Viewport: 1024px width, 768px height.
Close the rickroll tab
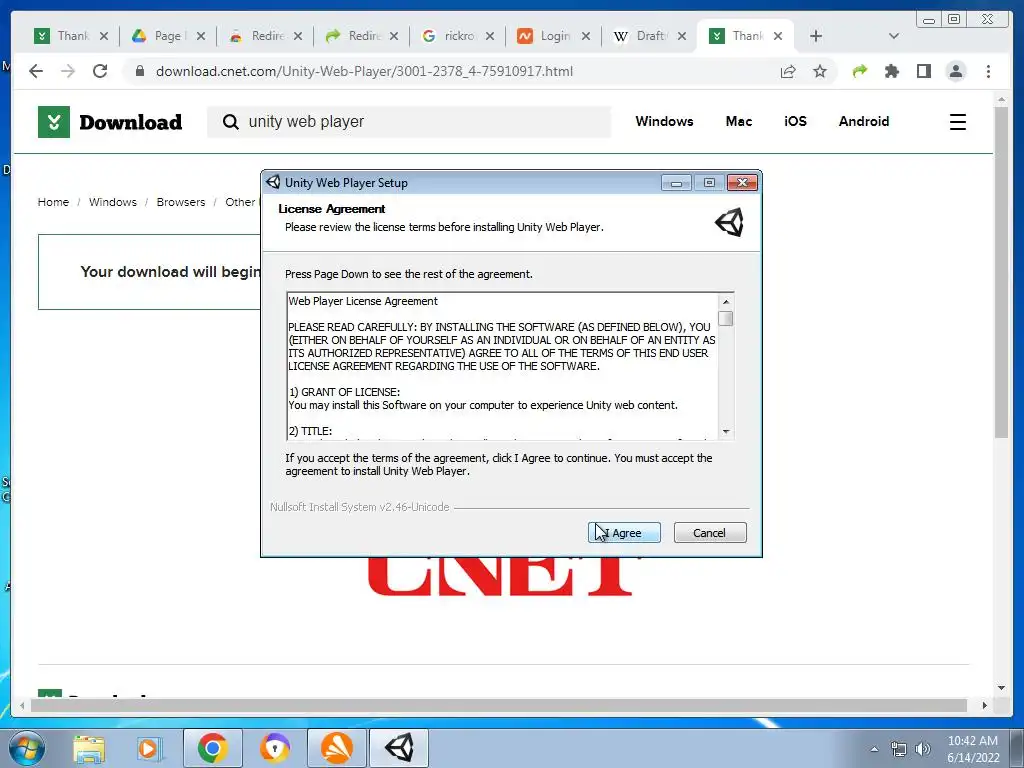(490, 37)
